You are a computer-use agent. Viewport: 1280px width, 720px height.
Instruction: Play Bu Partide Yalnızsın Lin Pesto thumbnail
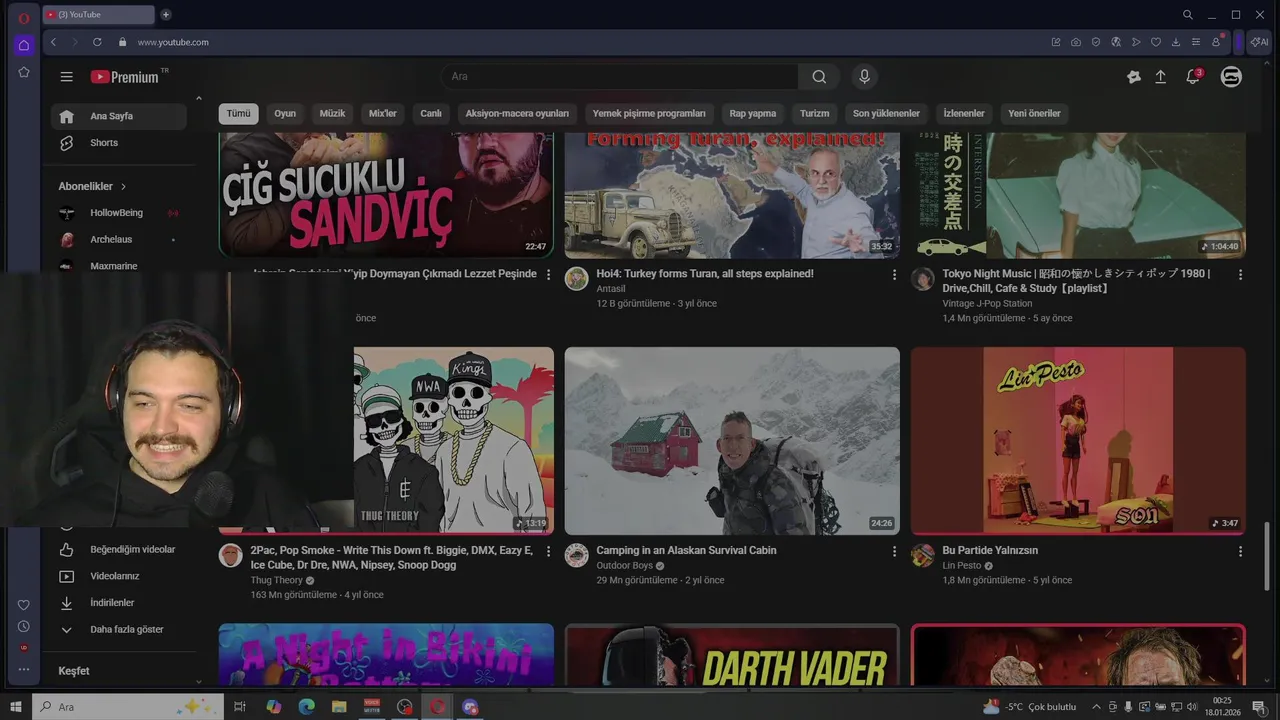(x=1078, y=441)
